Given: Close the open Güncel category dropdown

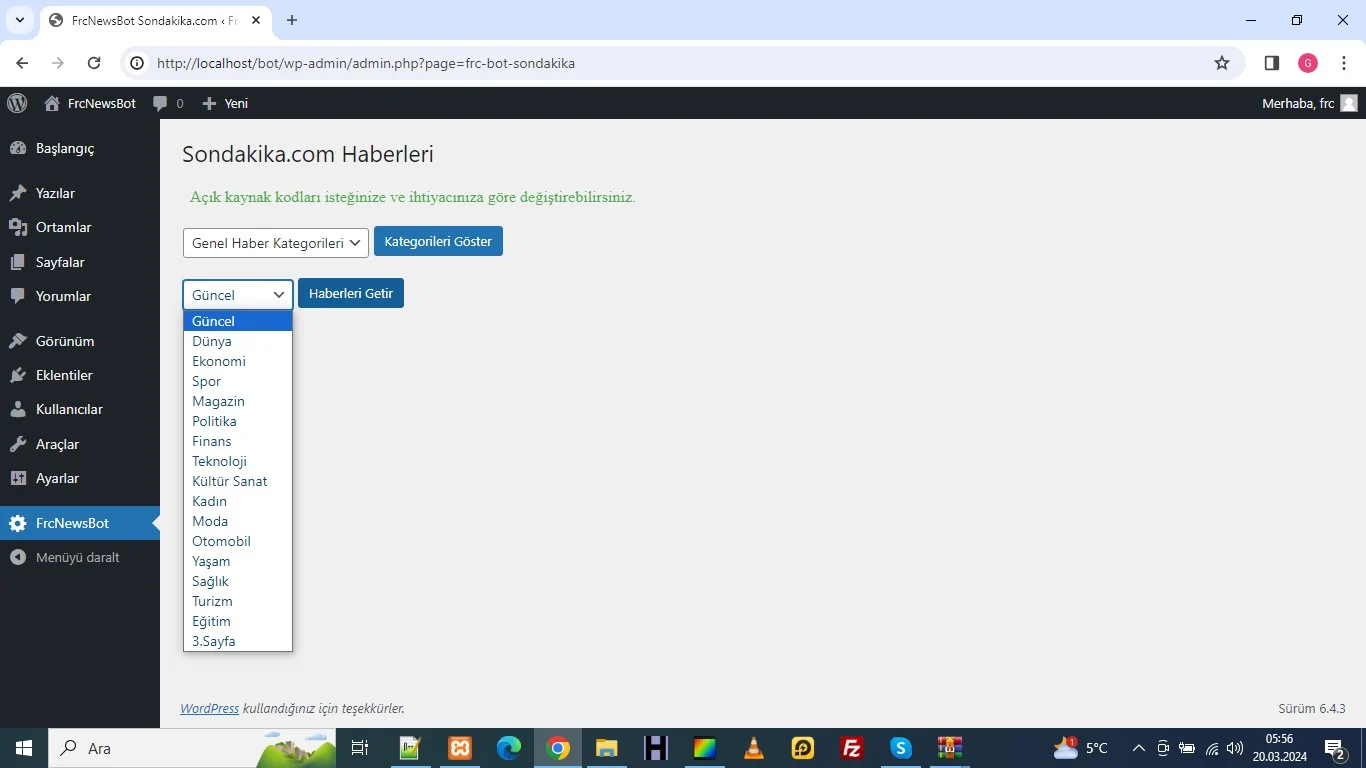Looking at the screenshot, I should pos(238,295).
